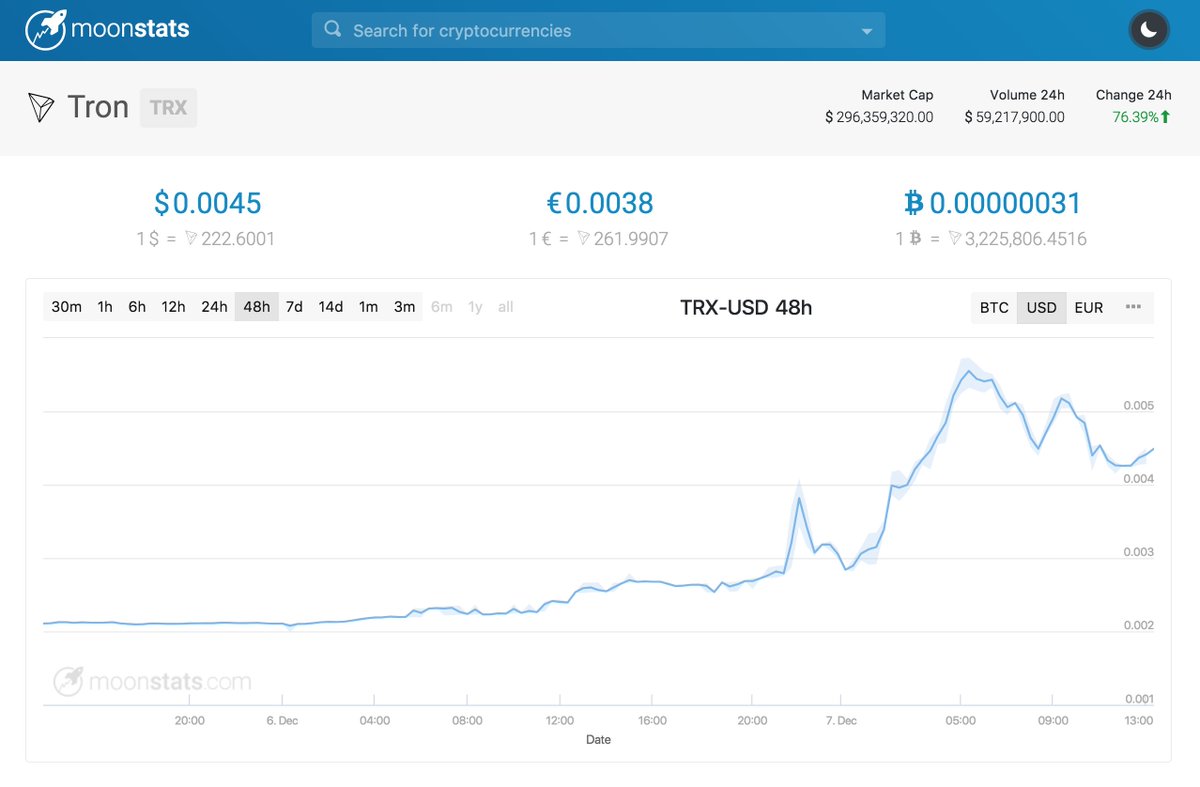Click the 0.005 price axis label
This screenshot has width=1200, height=787.
coord(1139,405)
